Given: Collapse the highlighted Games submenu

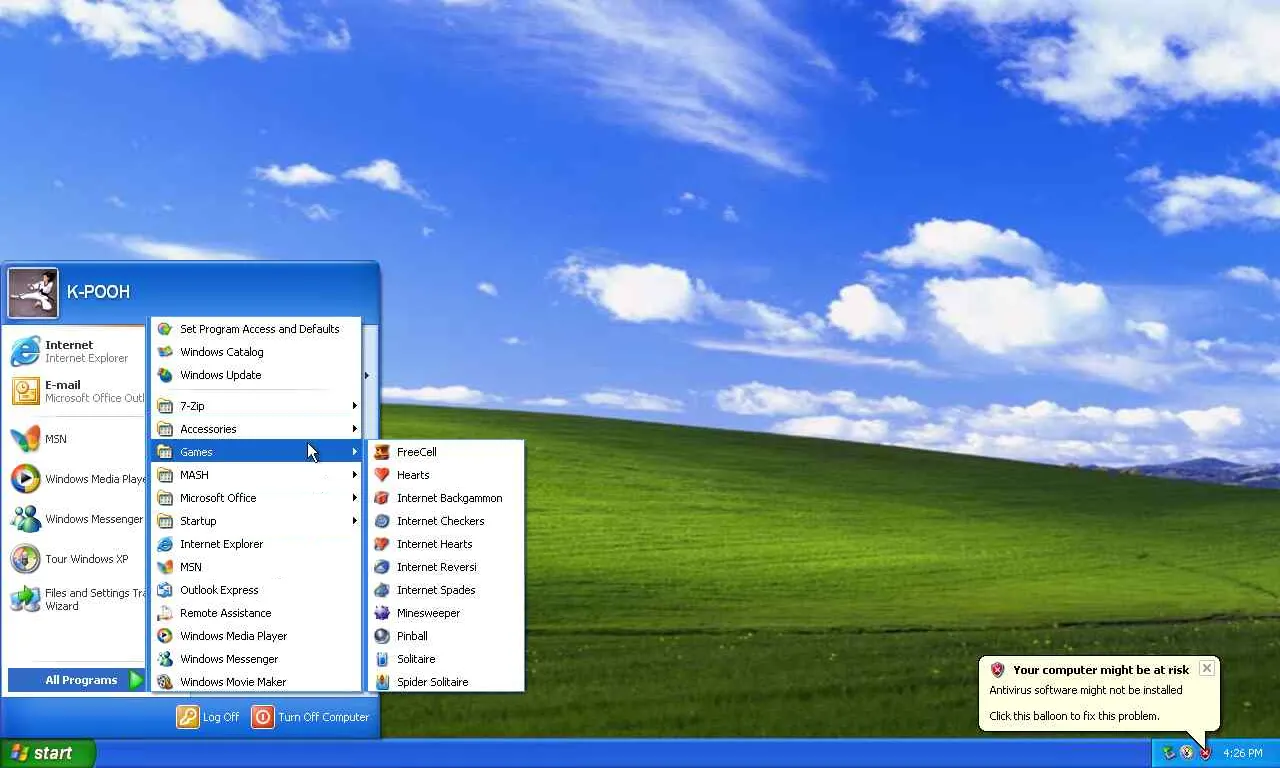Looking at the screenshot, I should pos(256,452).
